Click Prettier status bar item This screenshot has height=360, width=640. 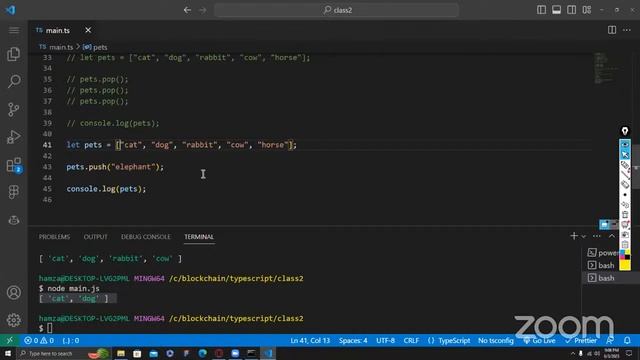click(581, 340)
